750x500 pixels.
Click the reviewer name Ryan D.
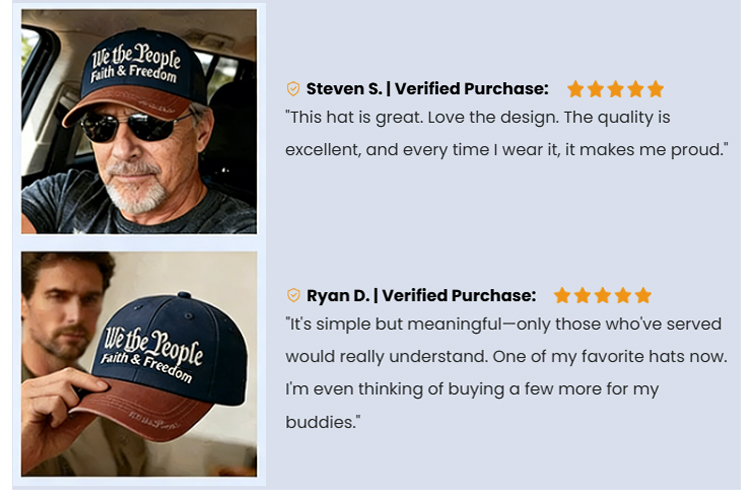point(338,296)
